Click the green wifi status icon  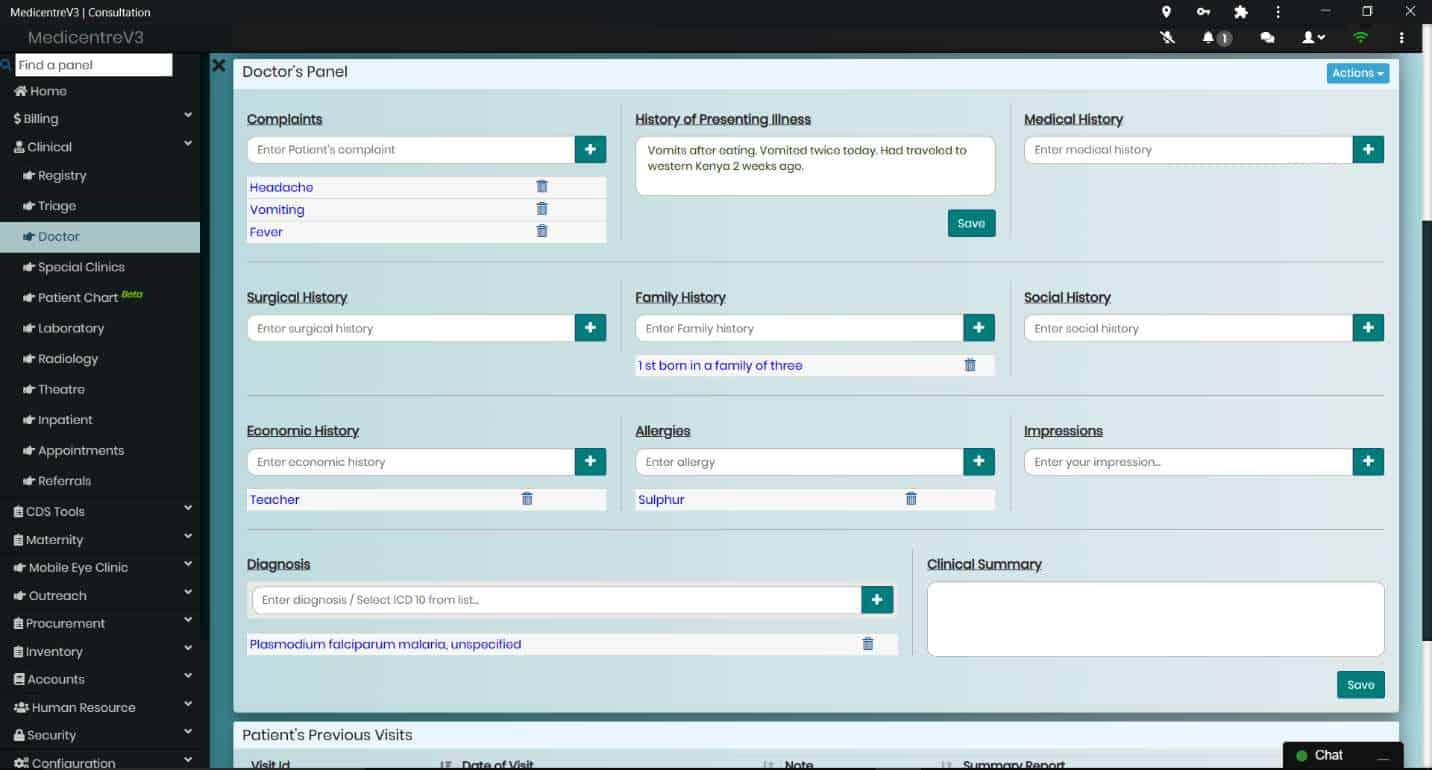coord(1360,38)
